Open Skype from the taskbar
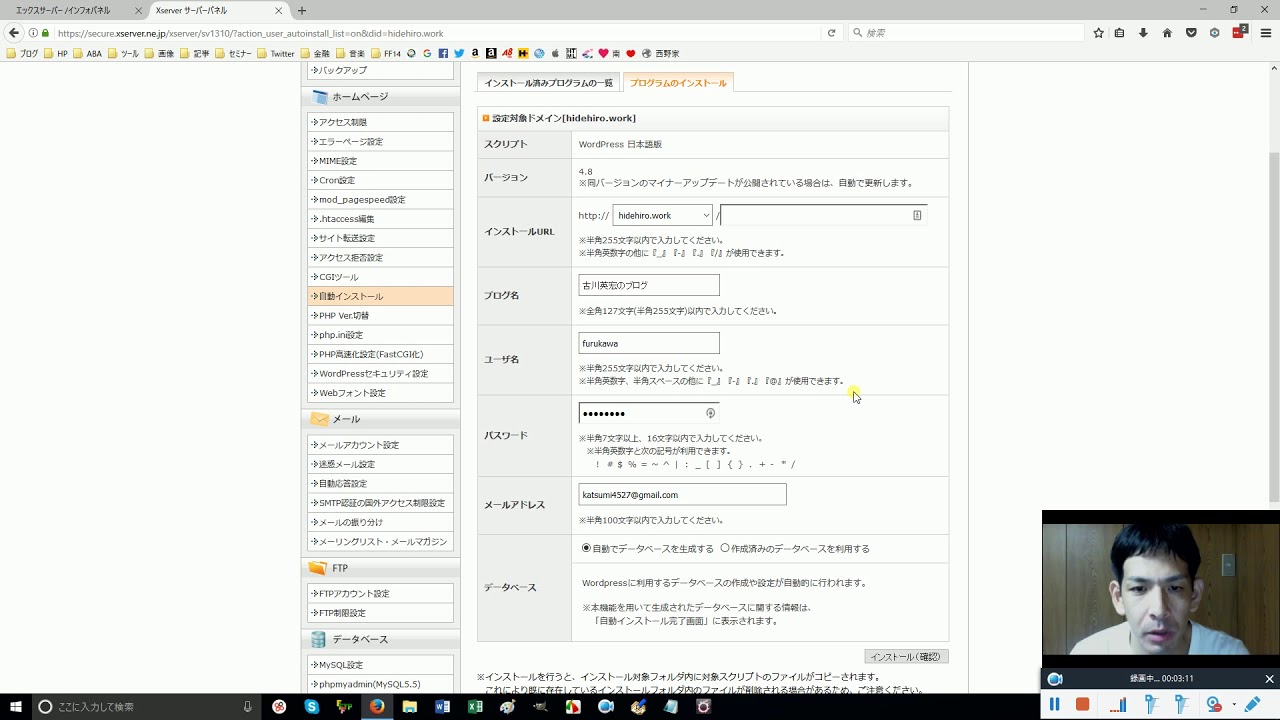1280x720 pixels. [x=312, y=706]
